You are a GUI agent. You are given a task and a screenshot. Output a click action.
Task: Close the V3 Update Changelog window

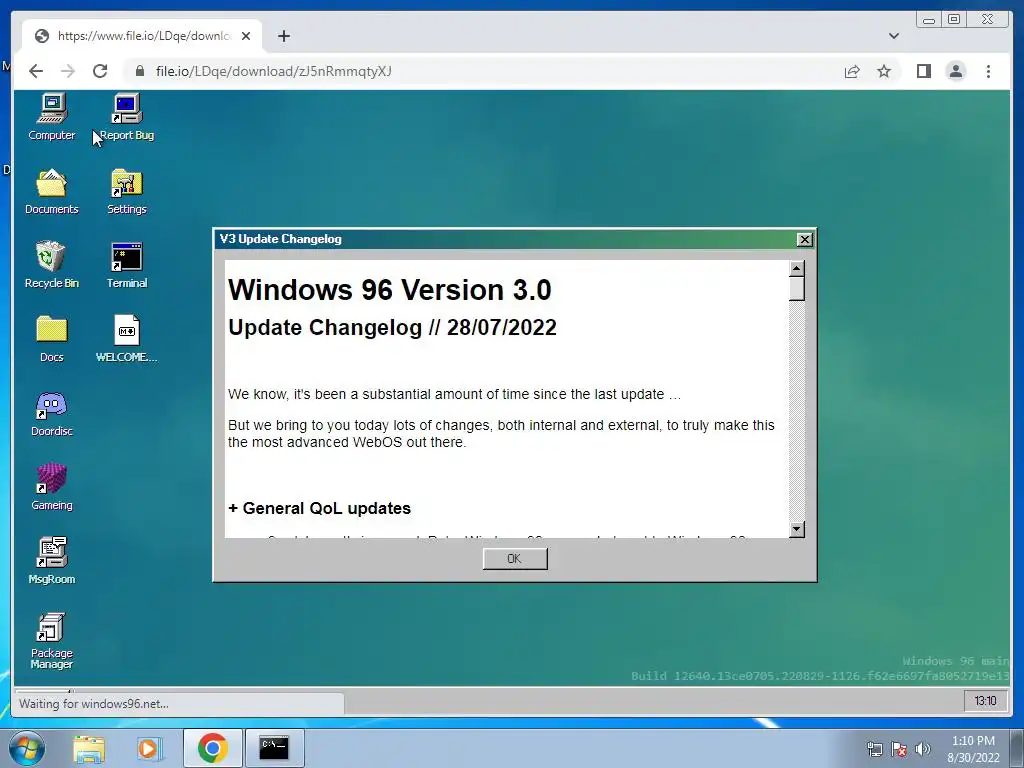pyautogui.click(x=805, y=240)
